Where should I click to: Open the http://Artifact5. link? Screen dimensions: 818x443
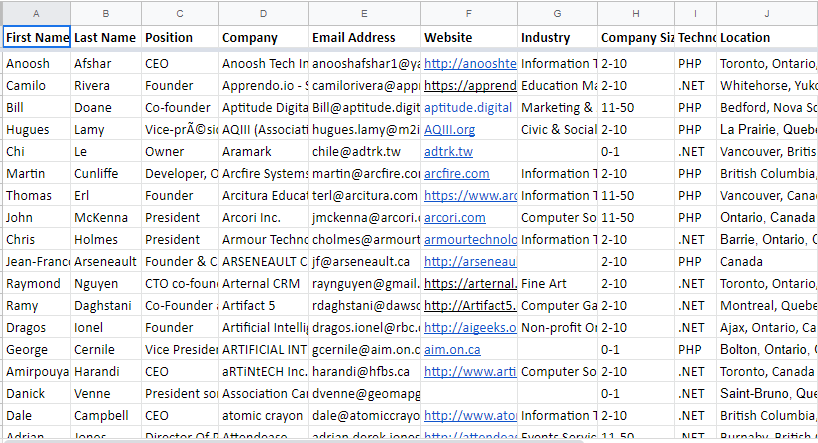[470, 306]
